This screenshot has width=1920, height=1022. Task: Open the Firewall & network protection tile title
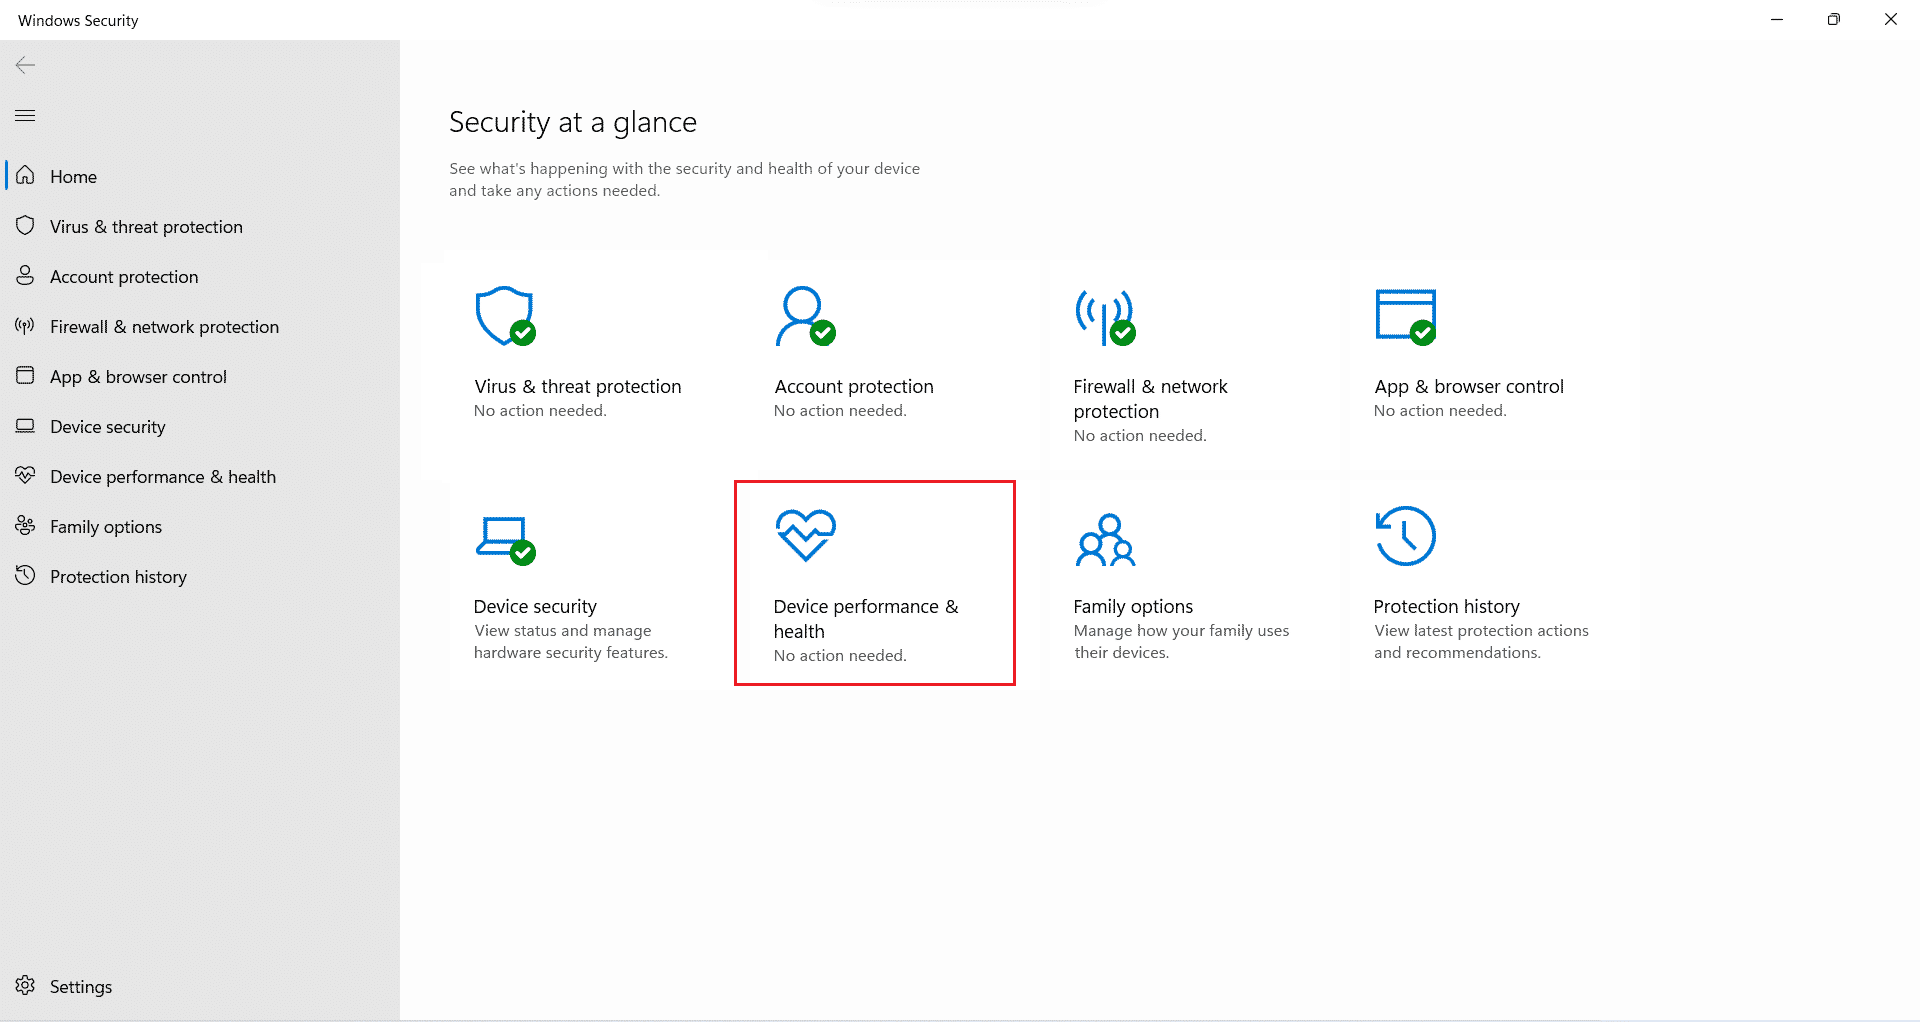click(1150, 399)
